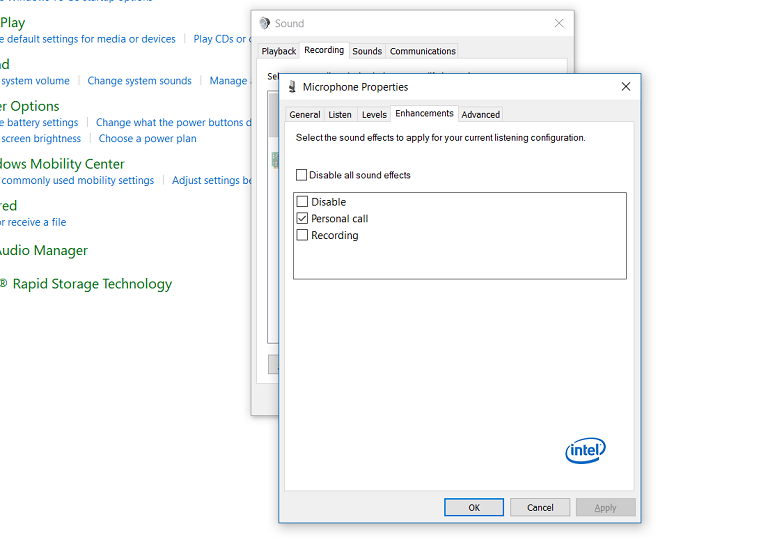Confirm with the OK button

point(474,507)
